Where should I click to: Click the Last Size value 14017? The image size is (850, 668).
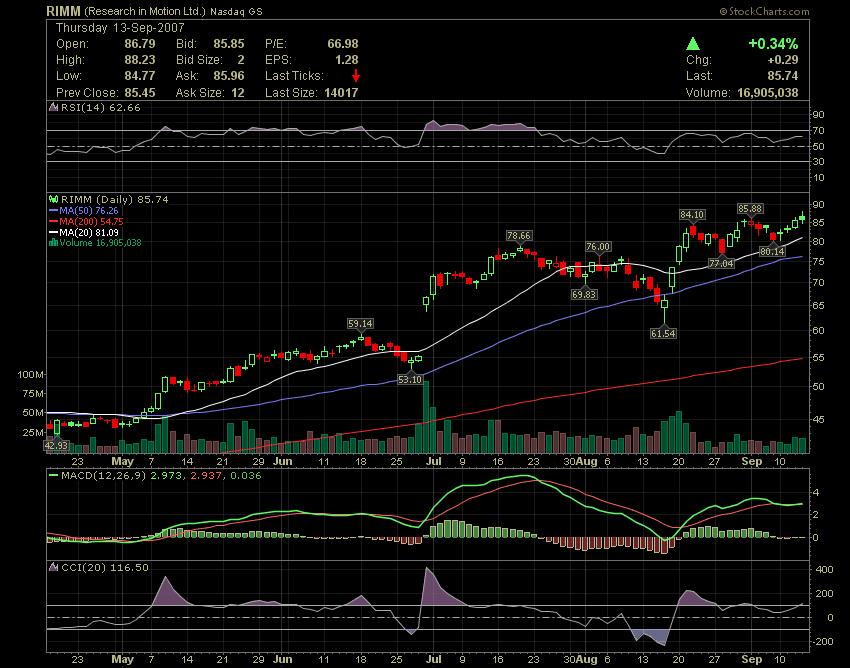pyautogui.click(x=342, y=93)
